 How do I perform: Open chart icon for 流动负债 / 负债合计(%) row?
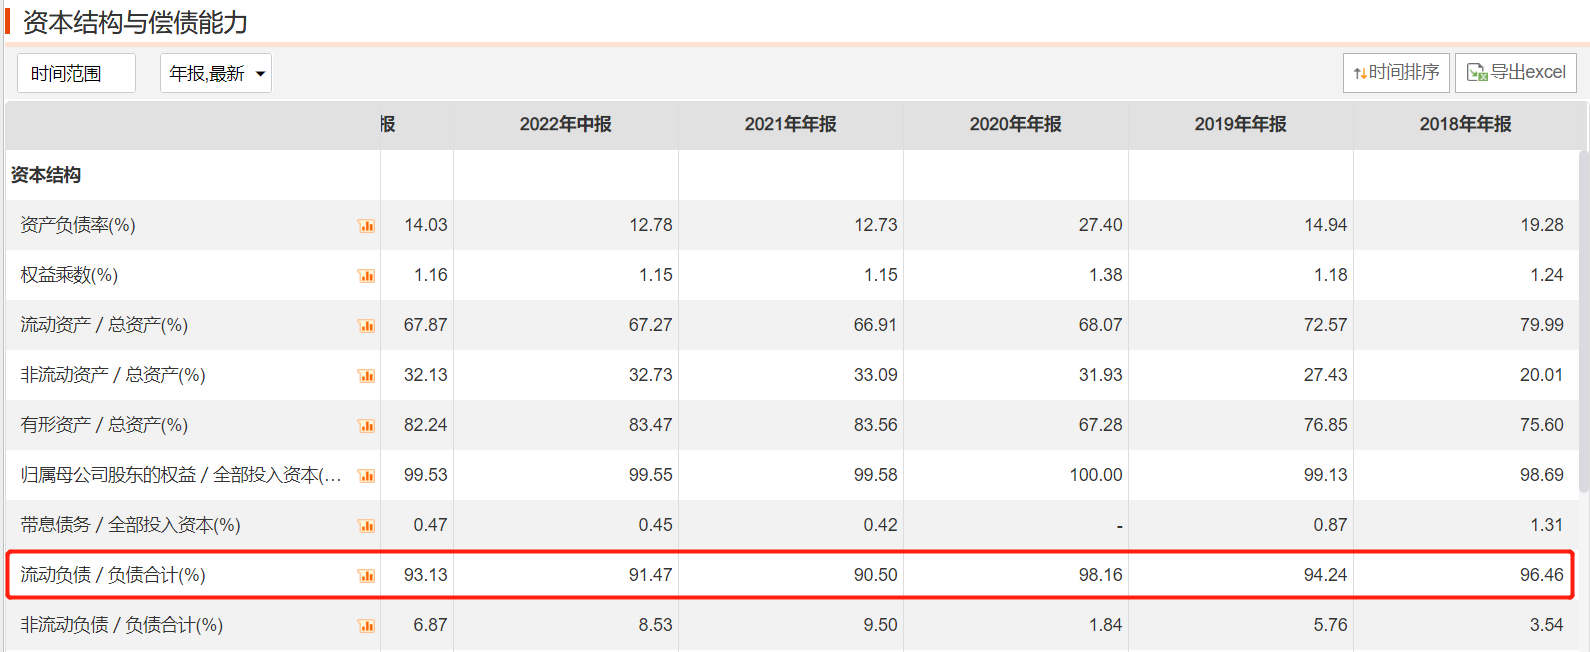tap(367, 576)
